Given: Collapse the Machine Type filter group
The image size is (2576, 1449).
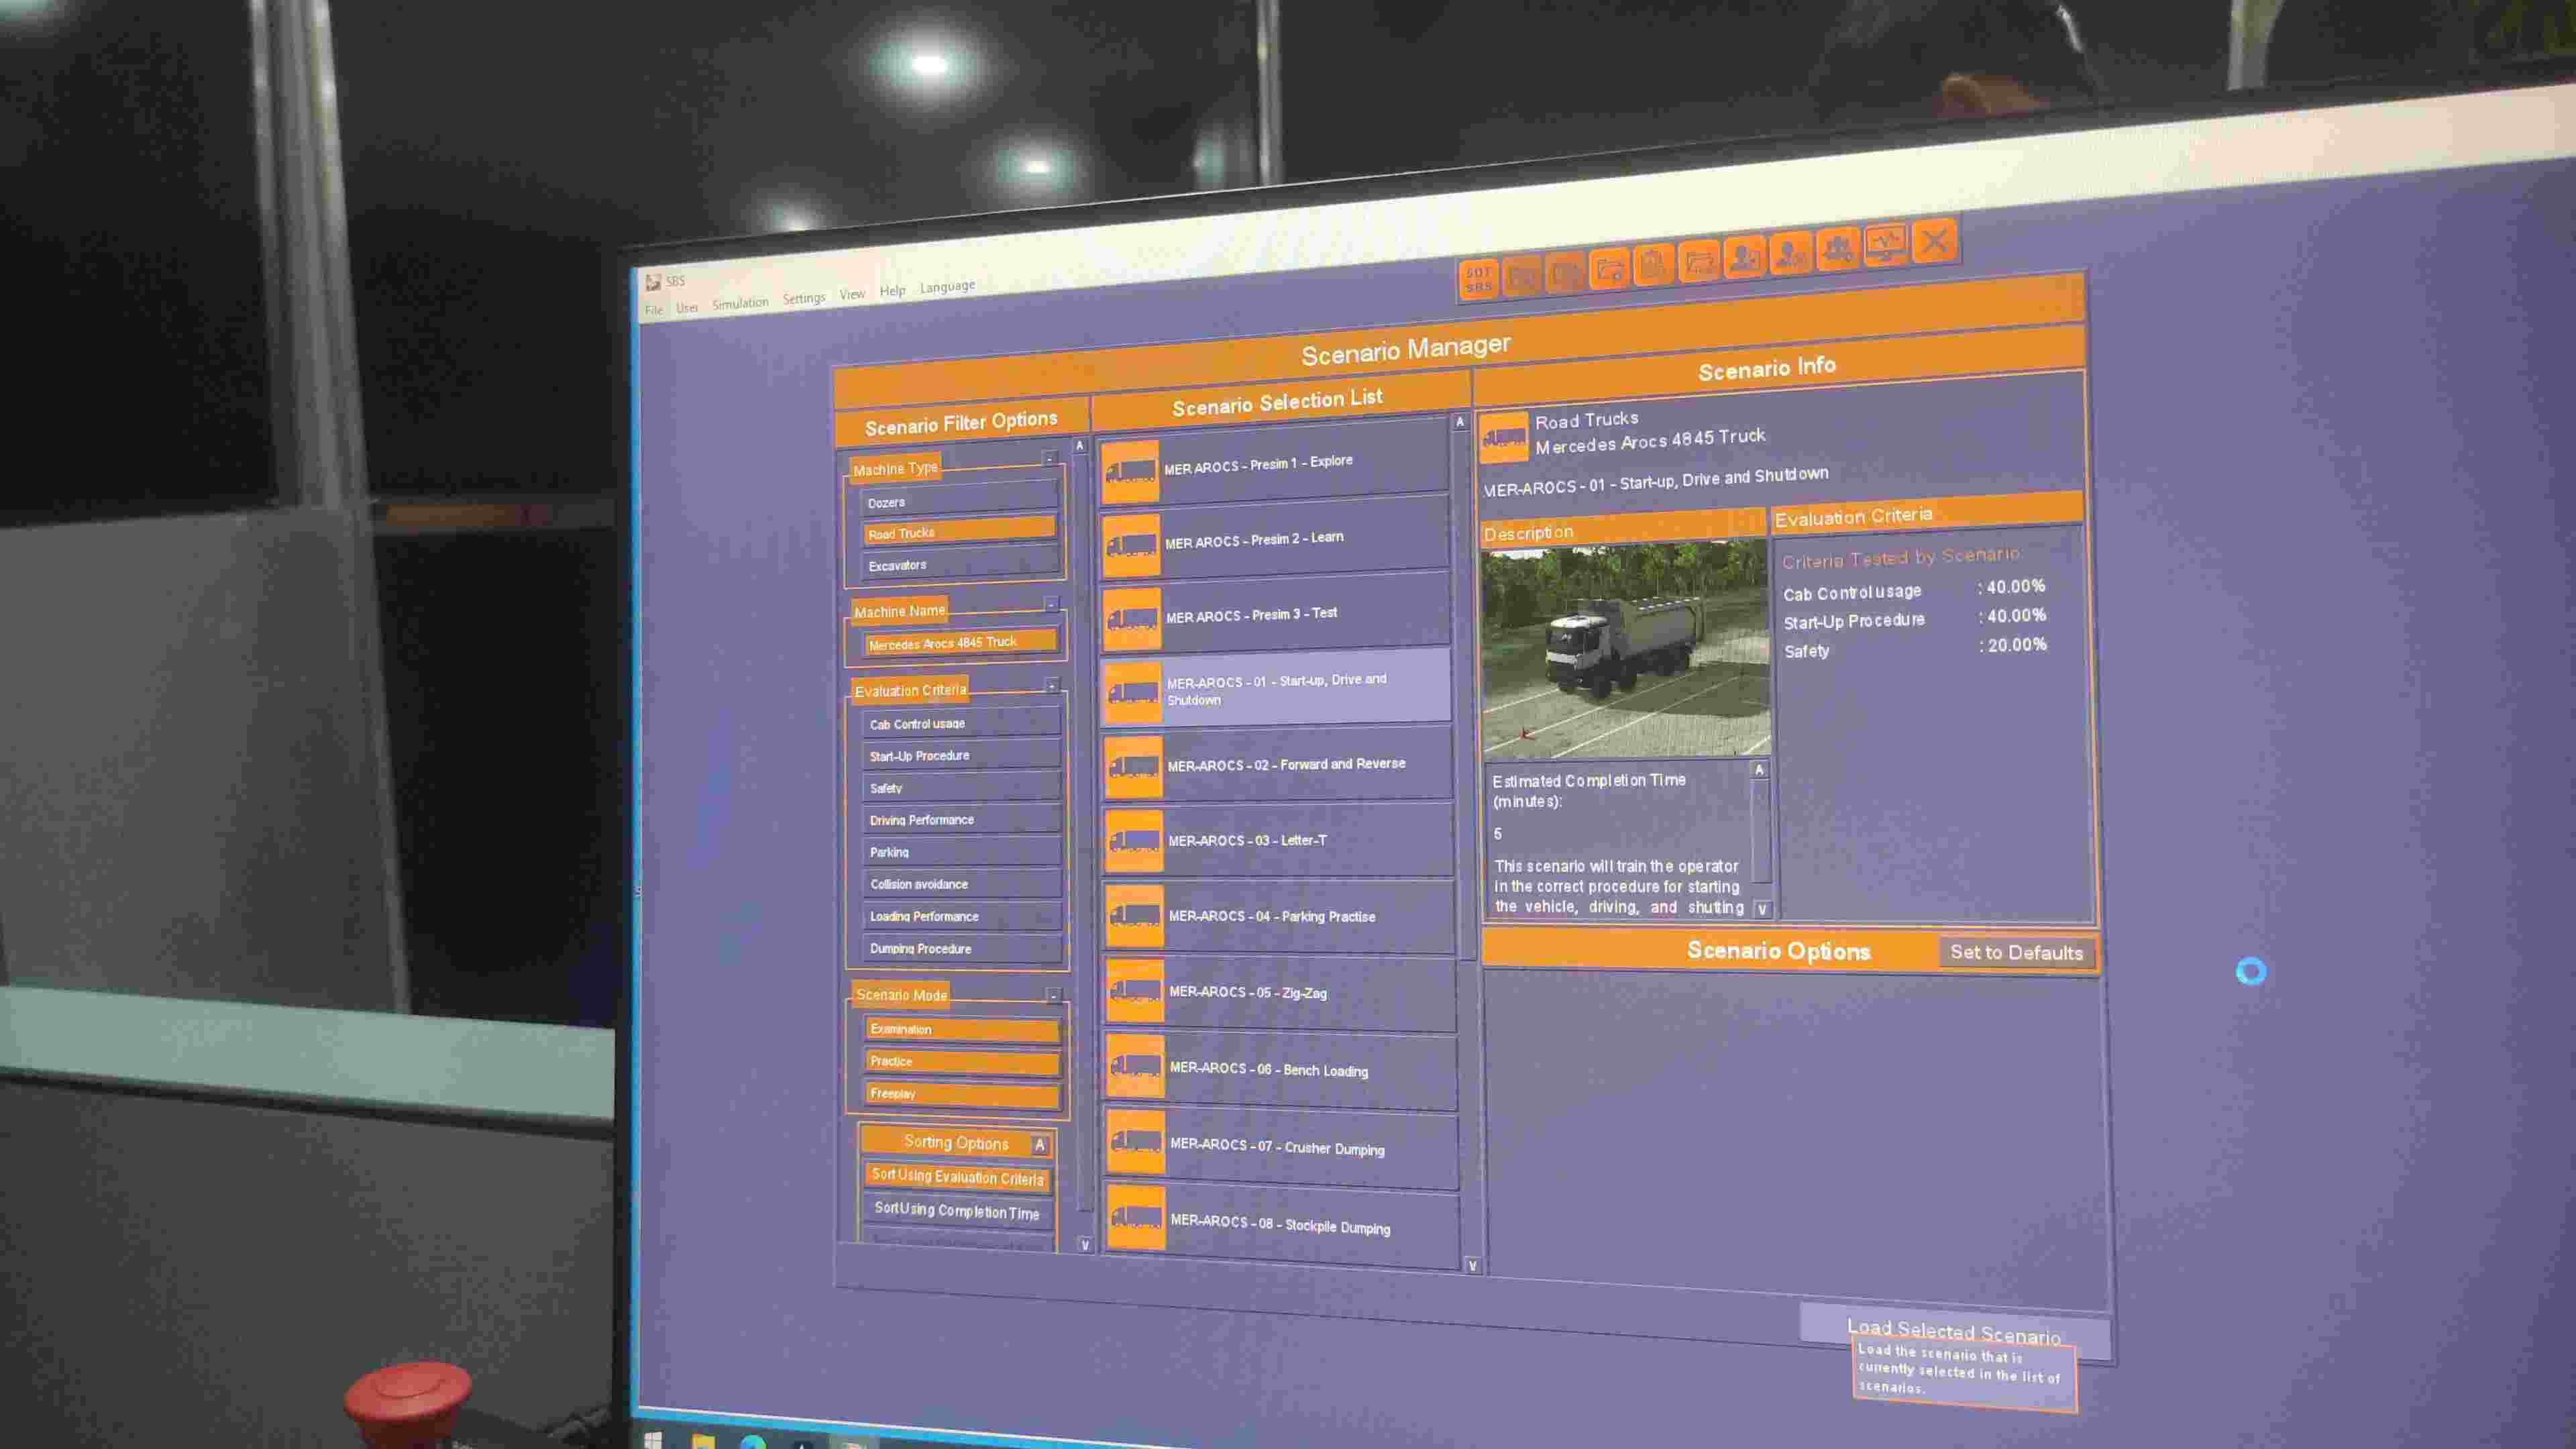Looking at the screenshot, I should coord(1049,458).
